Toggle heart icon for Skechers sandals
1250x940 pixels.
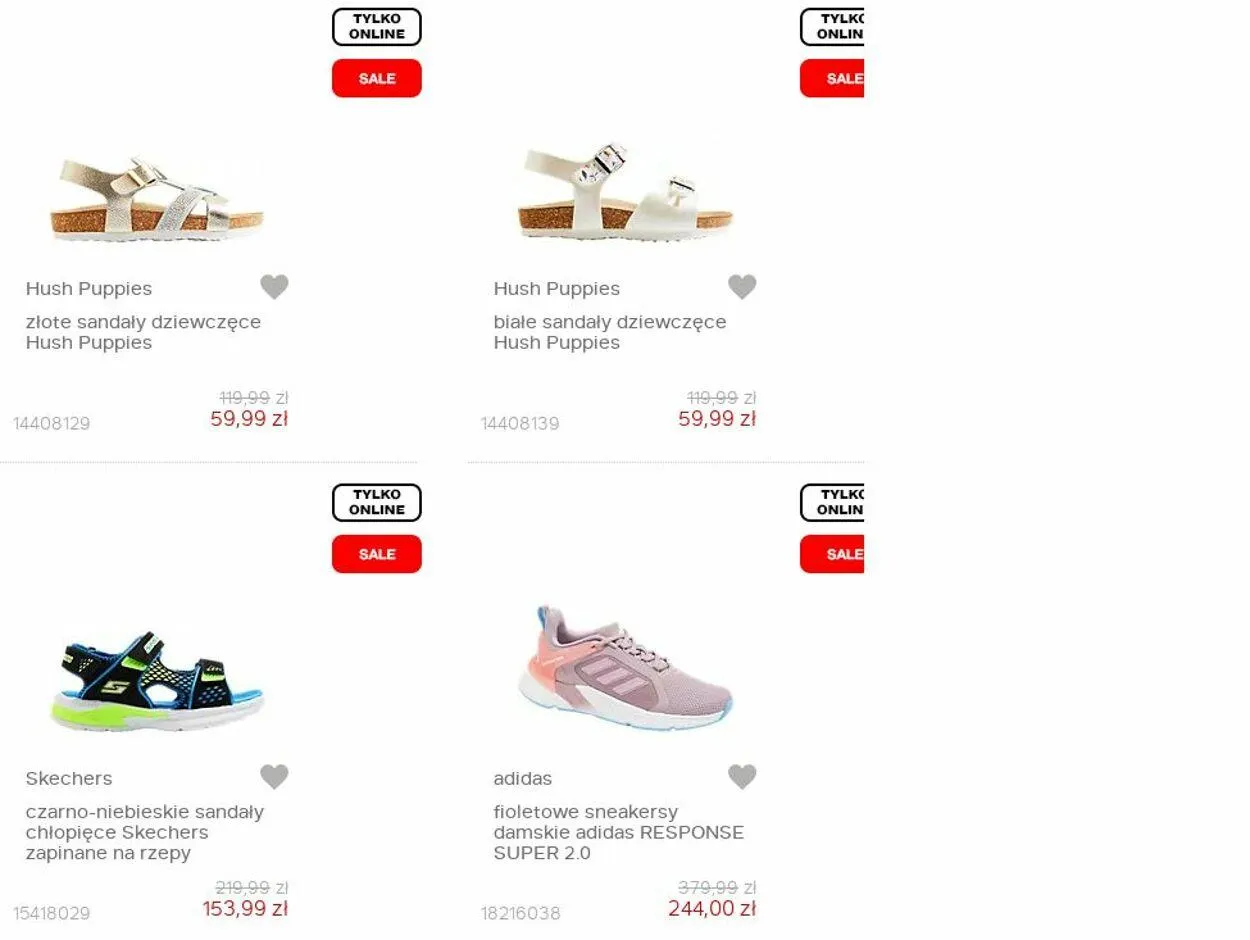(274, 777)
